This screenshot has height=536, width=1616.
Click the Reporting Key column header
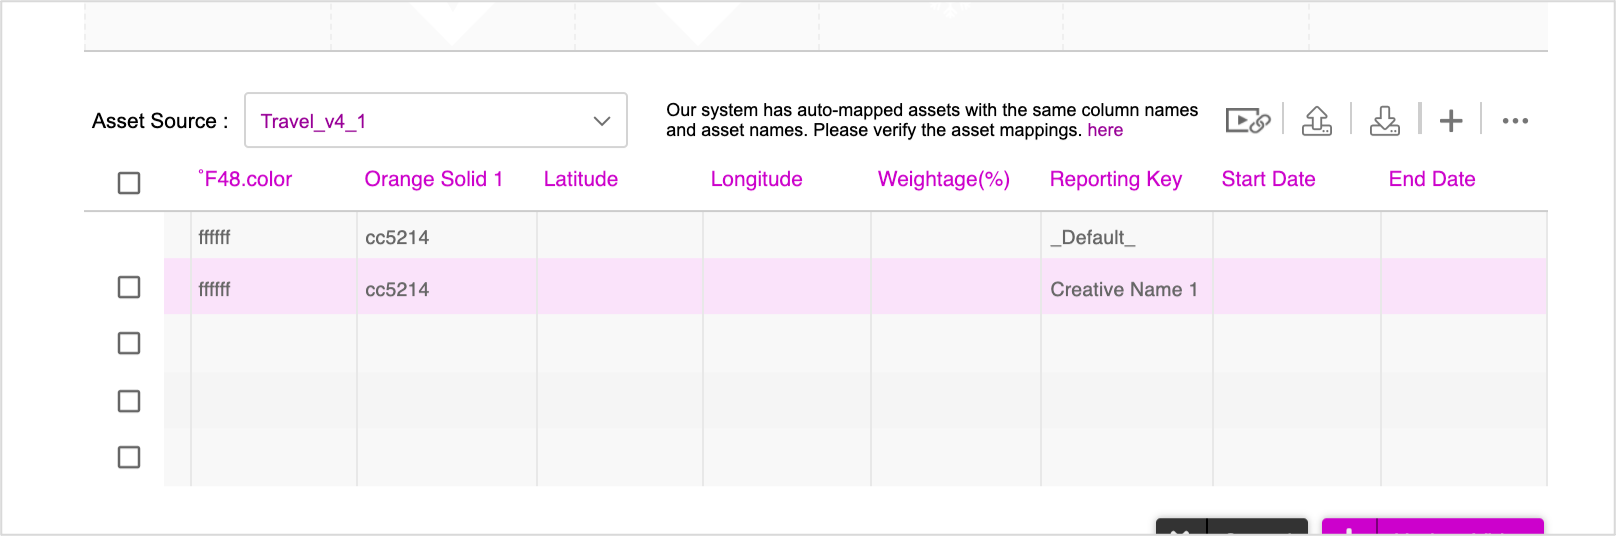[x=1116, y=179]
